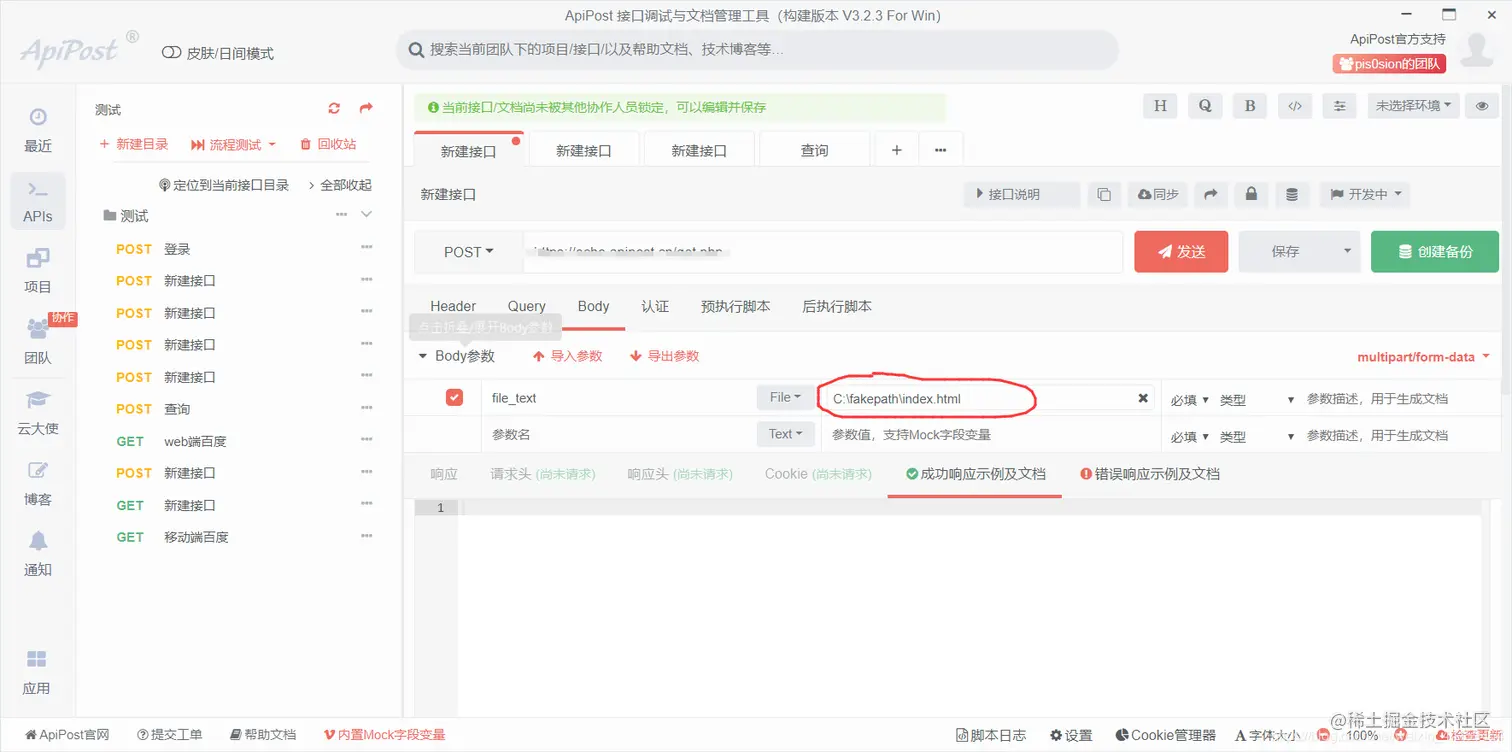Click the user avatar icon
This screenshot has height=752, width=1512.
point(1477,49)
